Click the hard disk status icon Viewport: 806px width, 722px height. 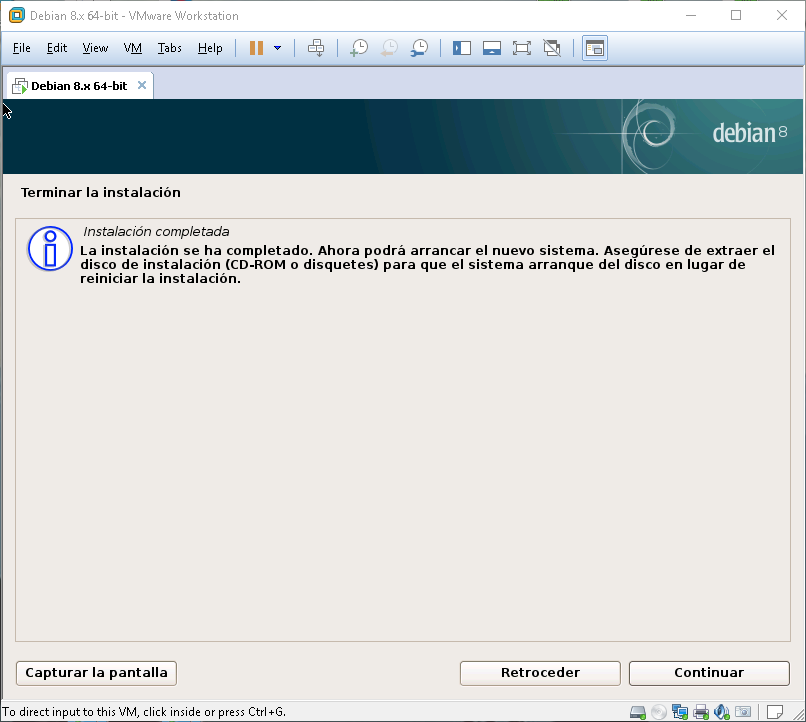(x=638, y=712)
